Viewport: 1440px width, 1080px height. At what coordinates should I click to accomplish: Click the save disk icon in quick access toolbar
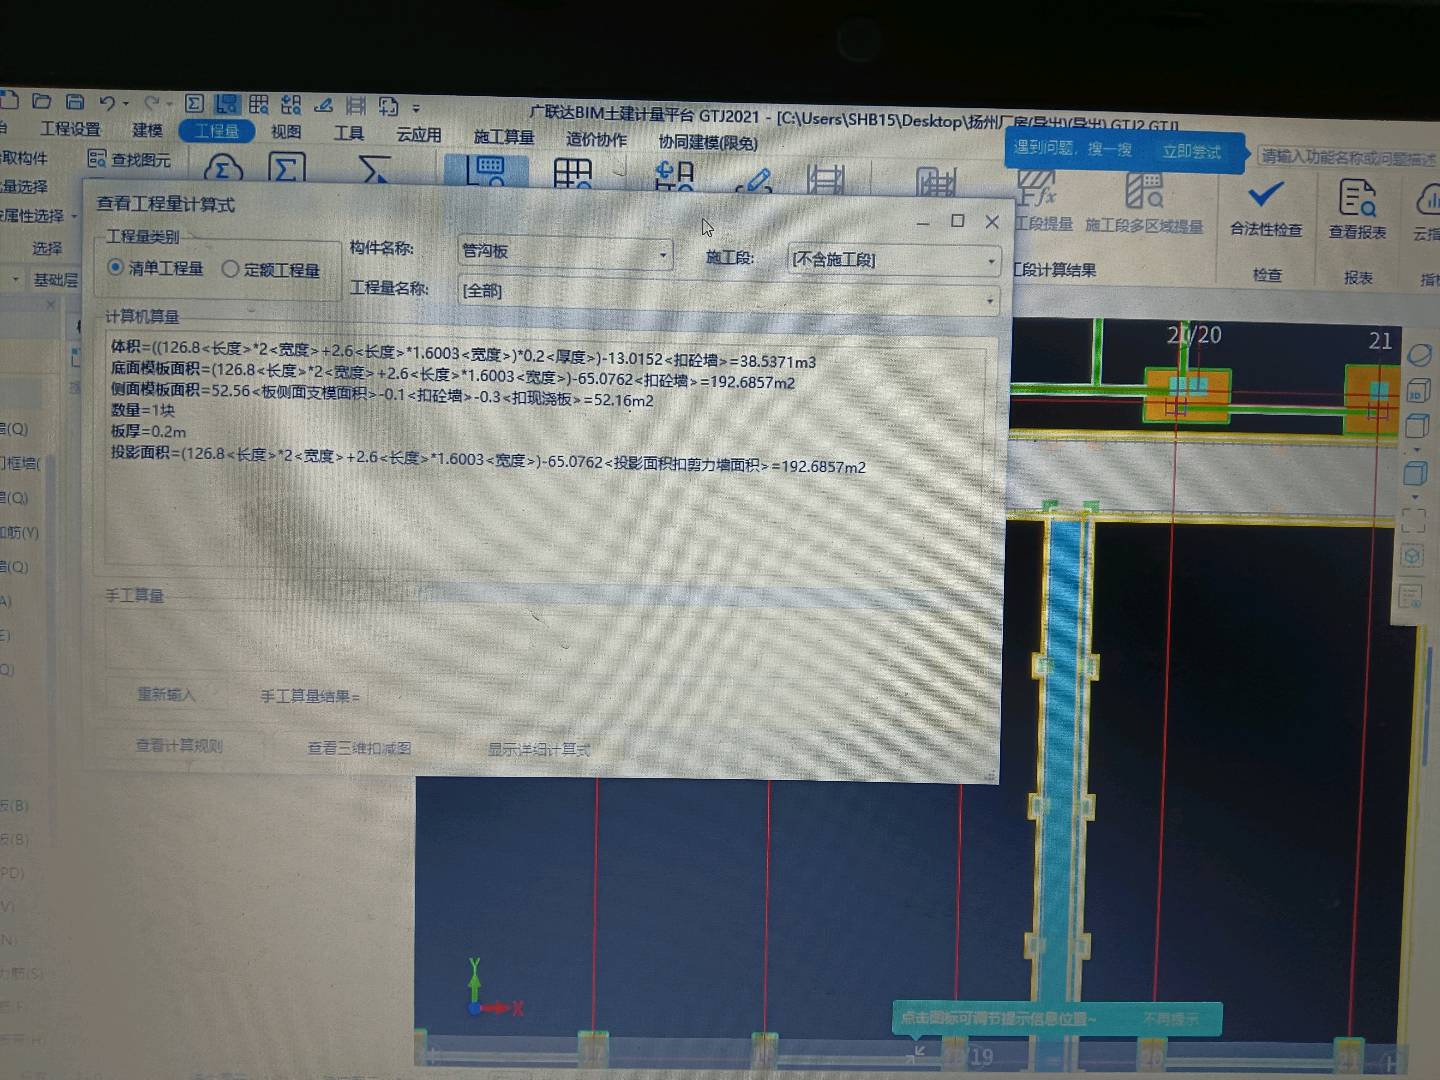coord(75,101)
